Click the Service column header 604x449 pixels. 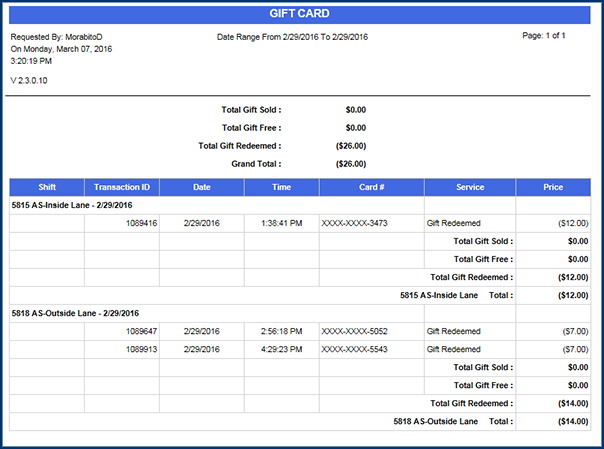tap(470, 187)
